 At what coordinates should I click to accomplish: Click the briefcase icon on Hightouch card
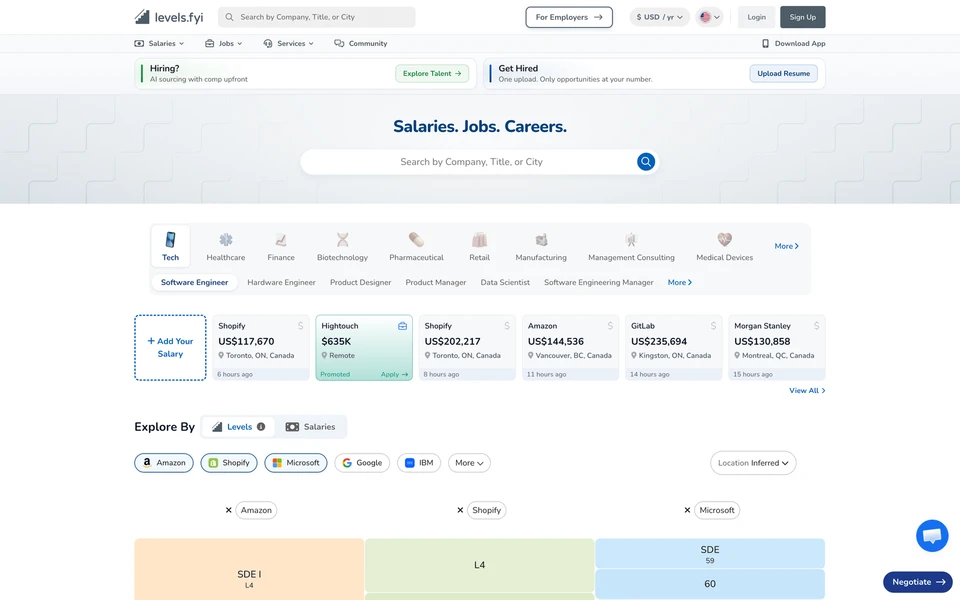click(402, 326)
